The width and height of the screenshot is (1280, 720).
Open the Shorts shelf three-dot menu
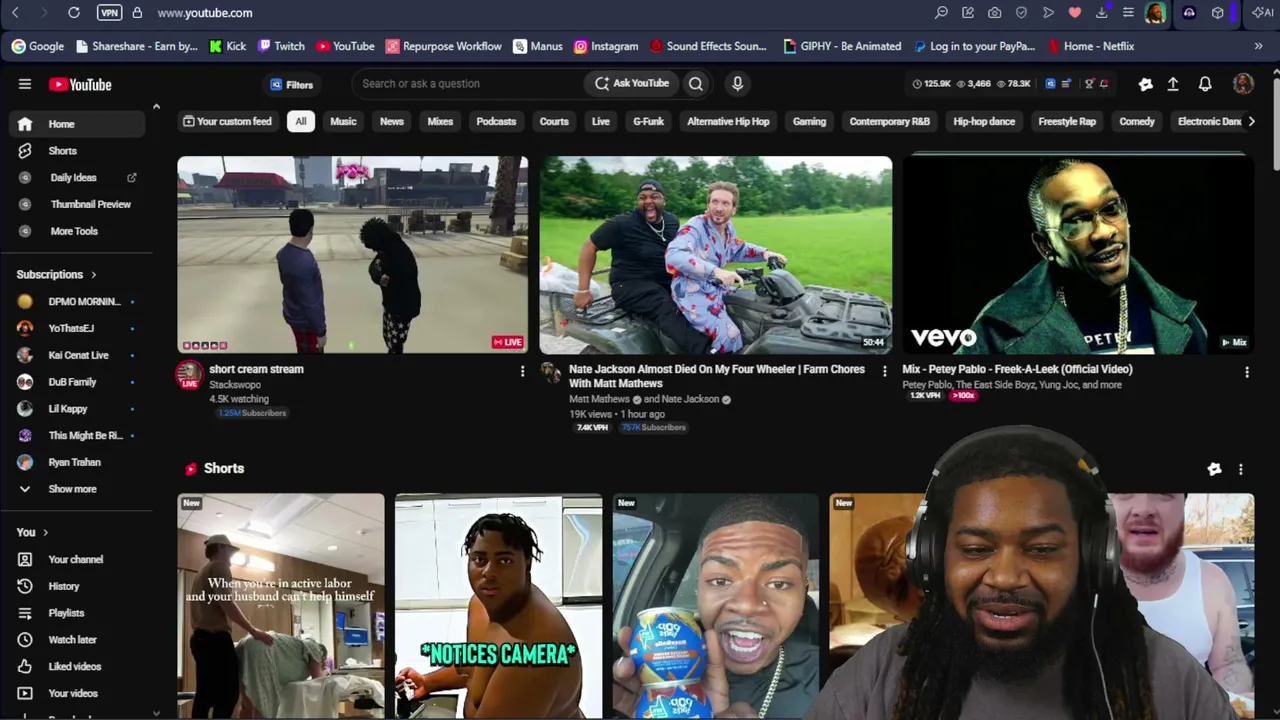pyautogui.click(x=1241, y=469)
